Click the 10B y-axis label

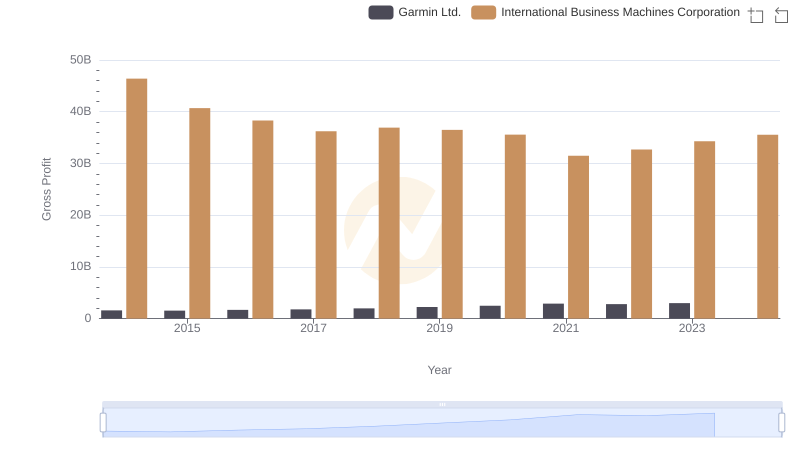point(81,266)
